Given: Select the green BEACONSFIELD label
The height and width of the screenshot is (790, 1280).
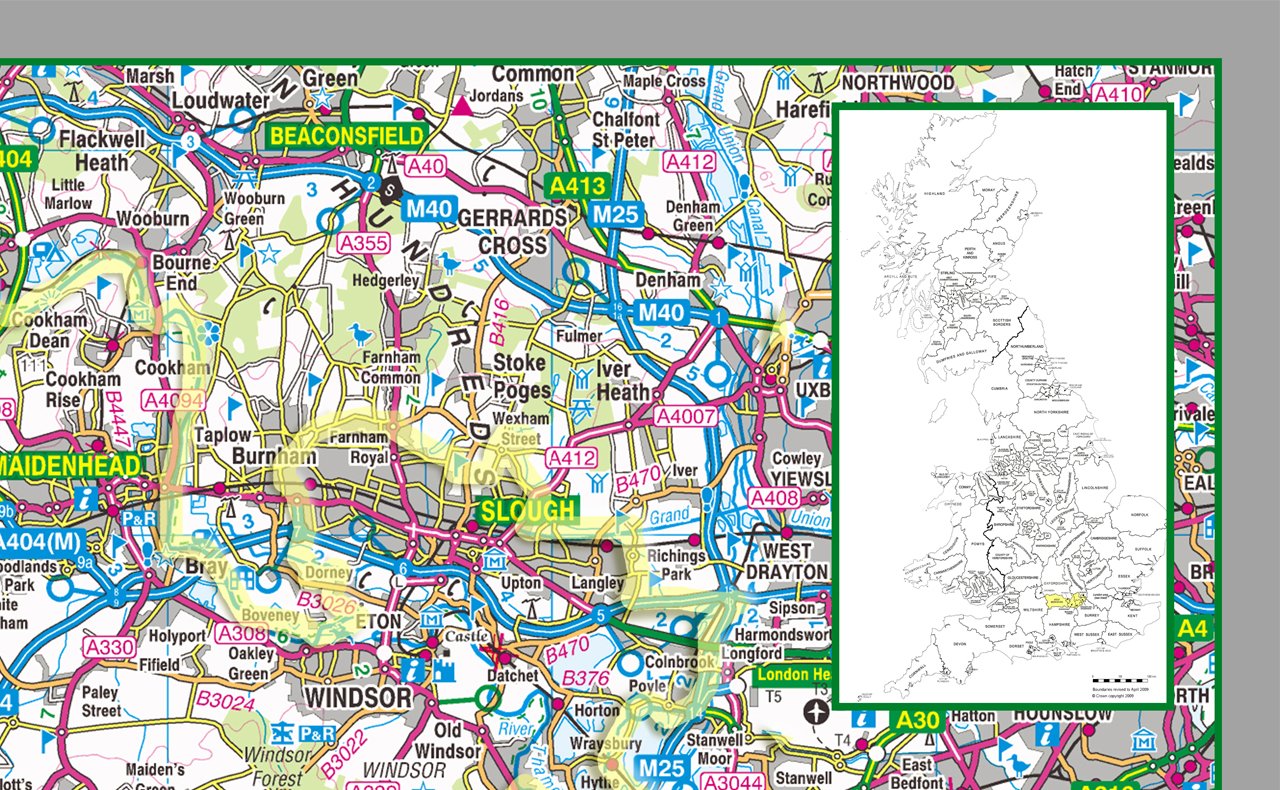Looking at the screenshot, I should coord(346,136).
